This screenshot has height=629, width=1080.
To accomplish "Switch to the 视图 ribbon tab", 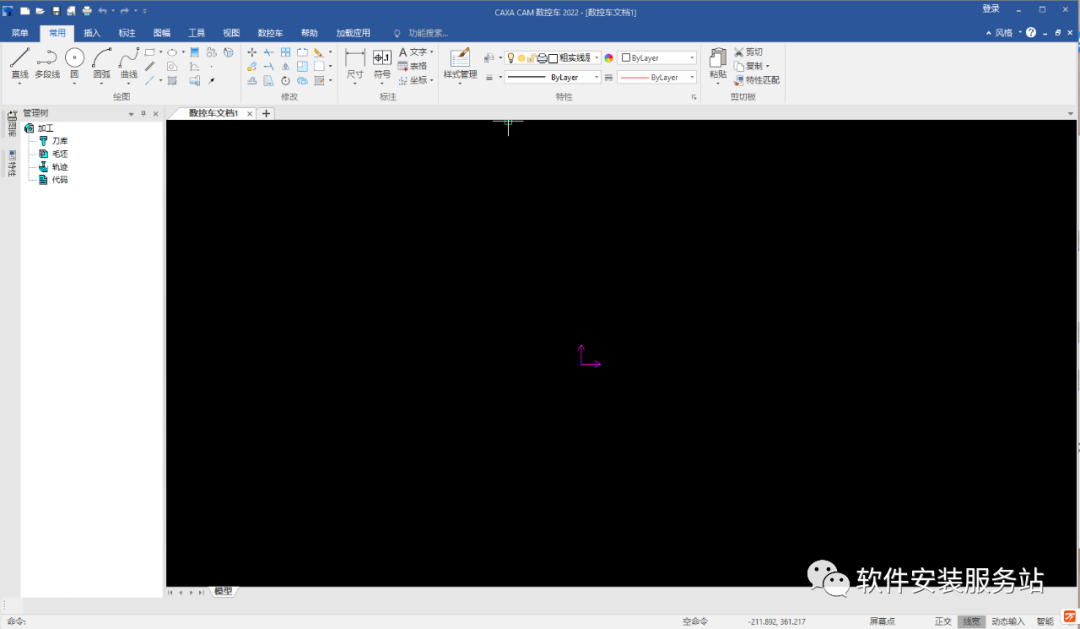I will tap(231, 32).
